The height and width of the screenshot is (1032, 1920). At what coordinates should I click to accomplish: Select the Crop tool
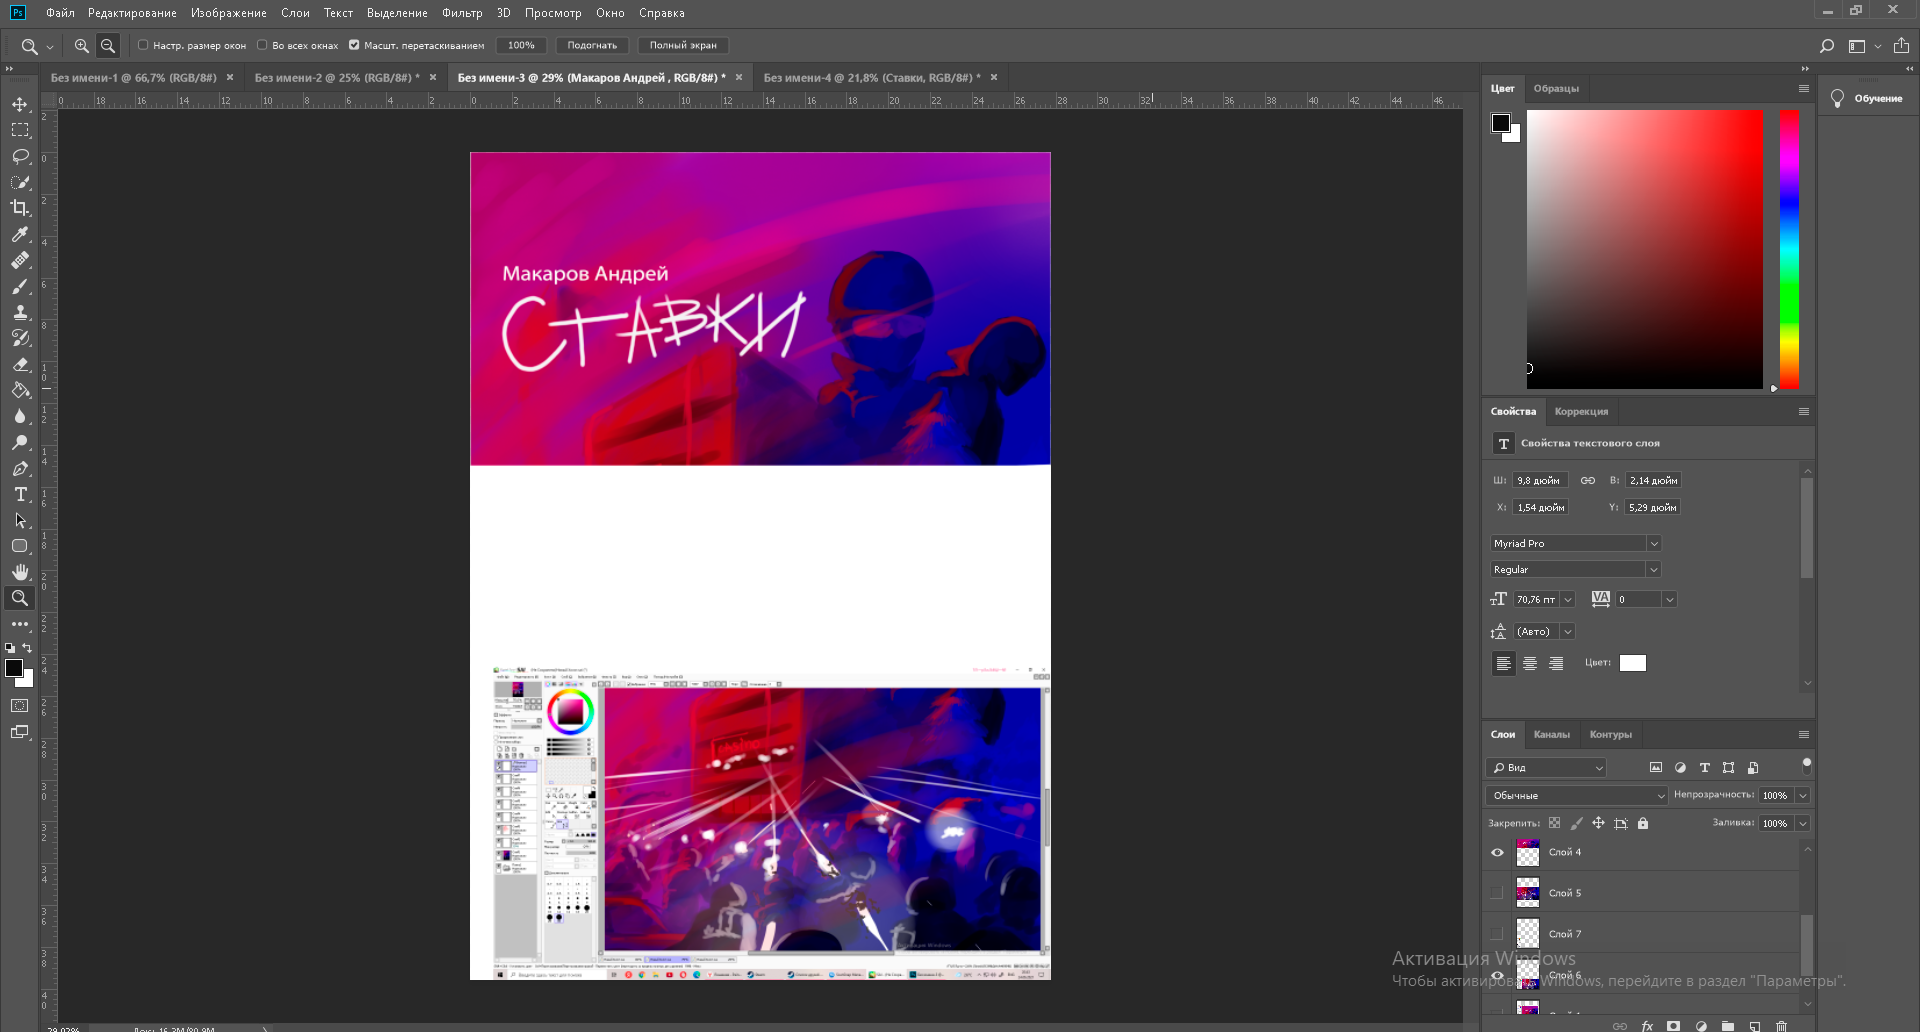20,208
